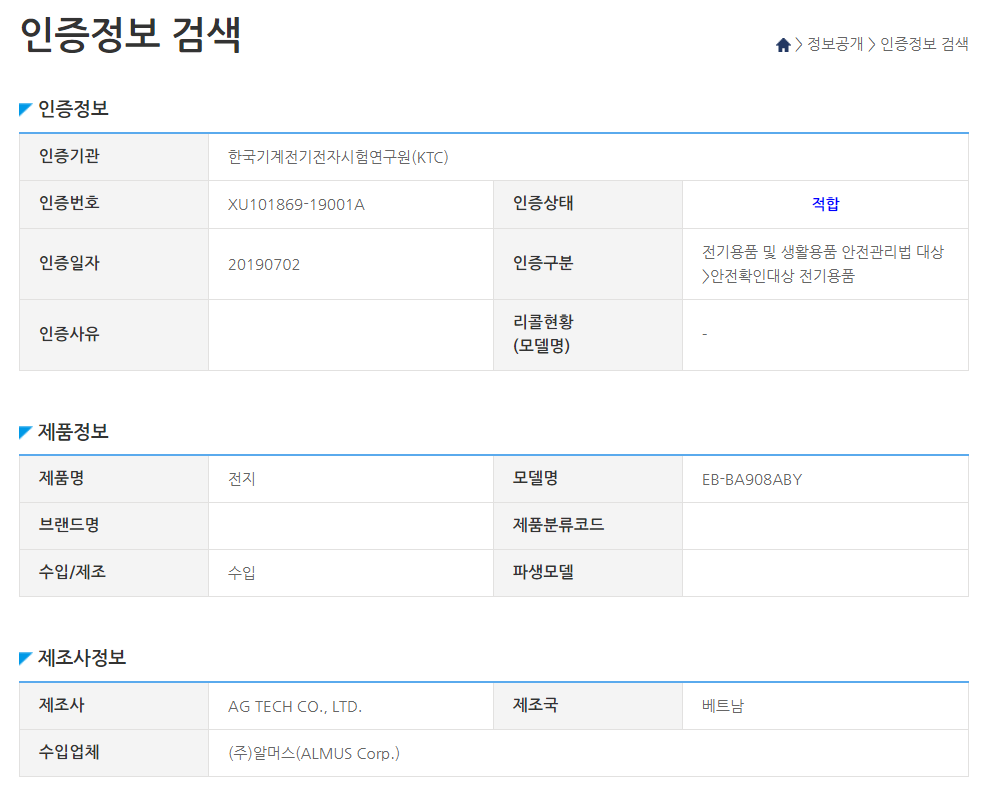
Task: Click the blue marker beside 인증정보 heading
Action: click(x=26, y=109)
